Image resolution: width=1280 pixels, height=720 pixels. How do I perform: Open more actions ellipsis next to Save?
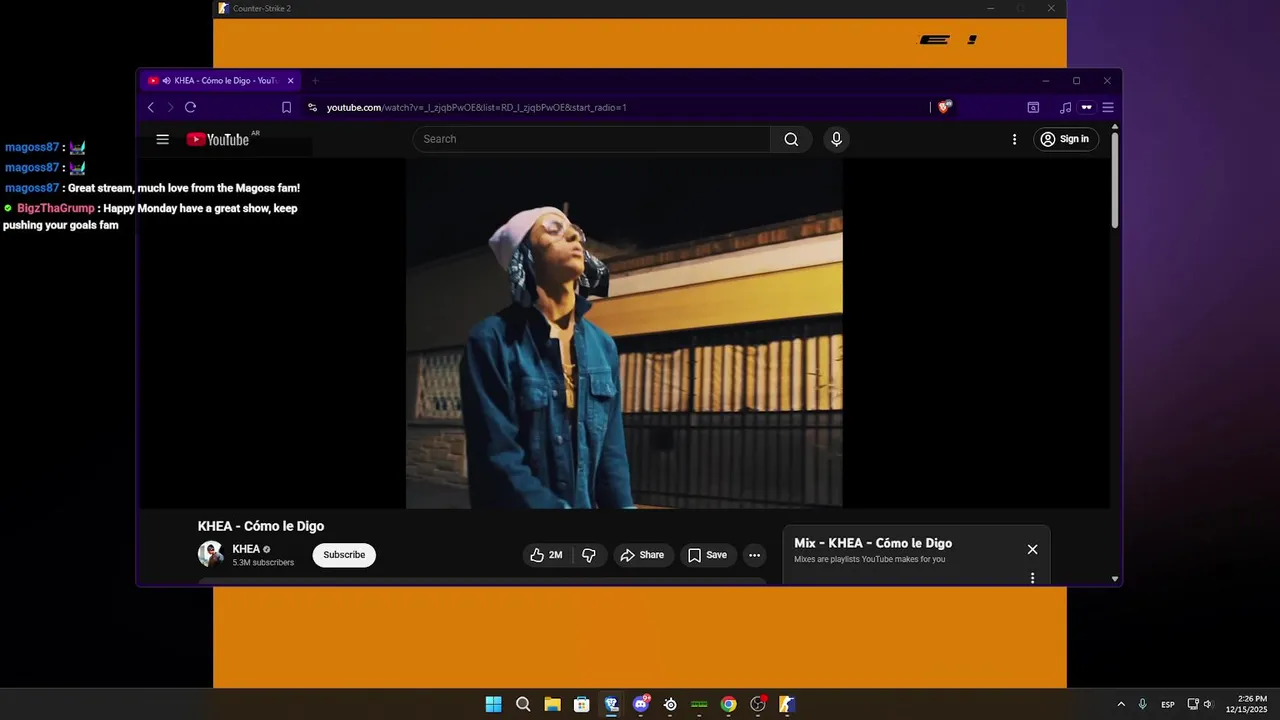click(x=755, y=555)
